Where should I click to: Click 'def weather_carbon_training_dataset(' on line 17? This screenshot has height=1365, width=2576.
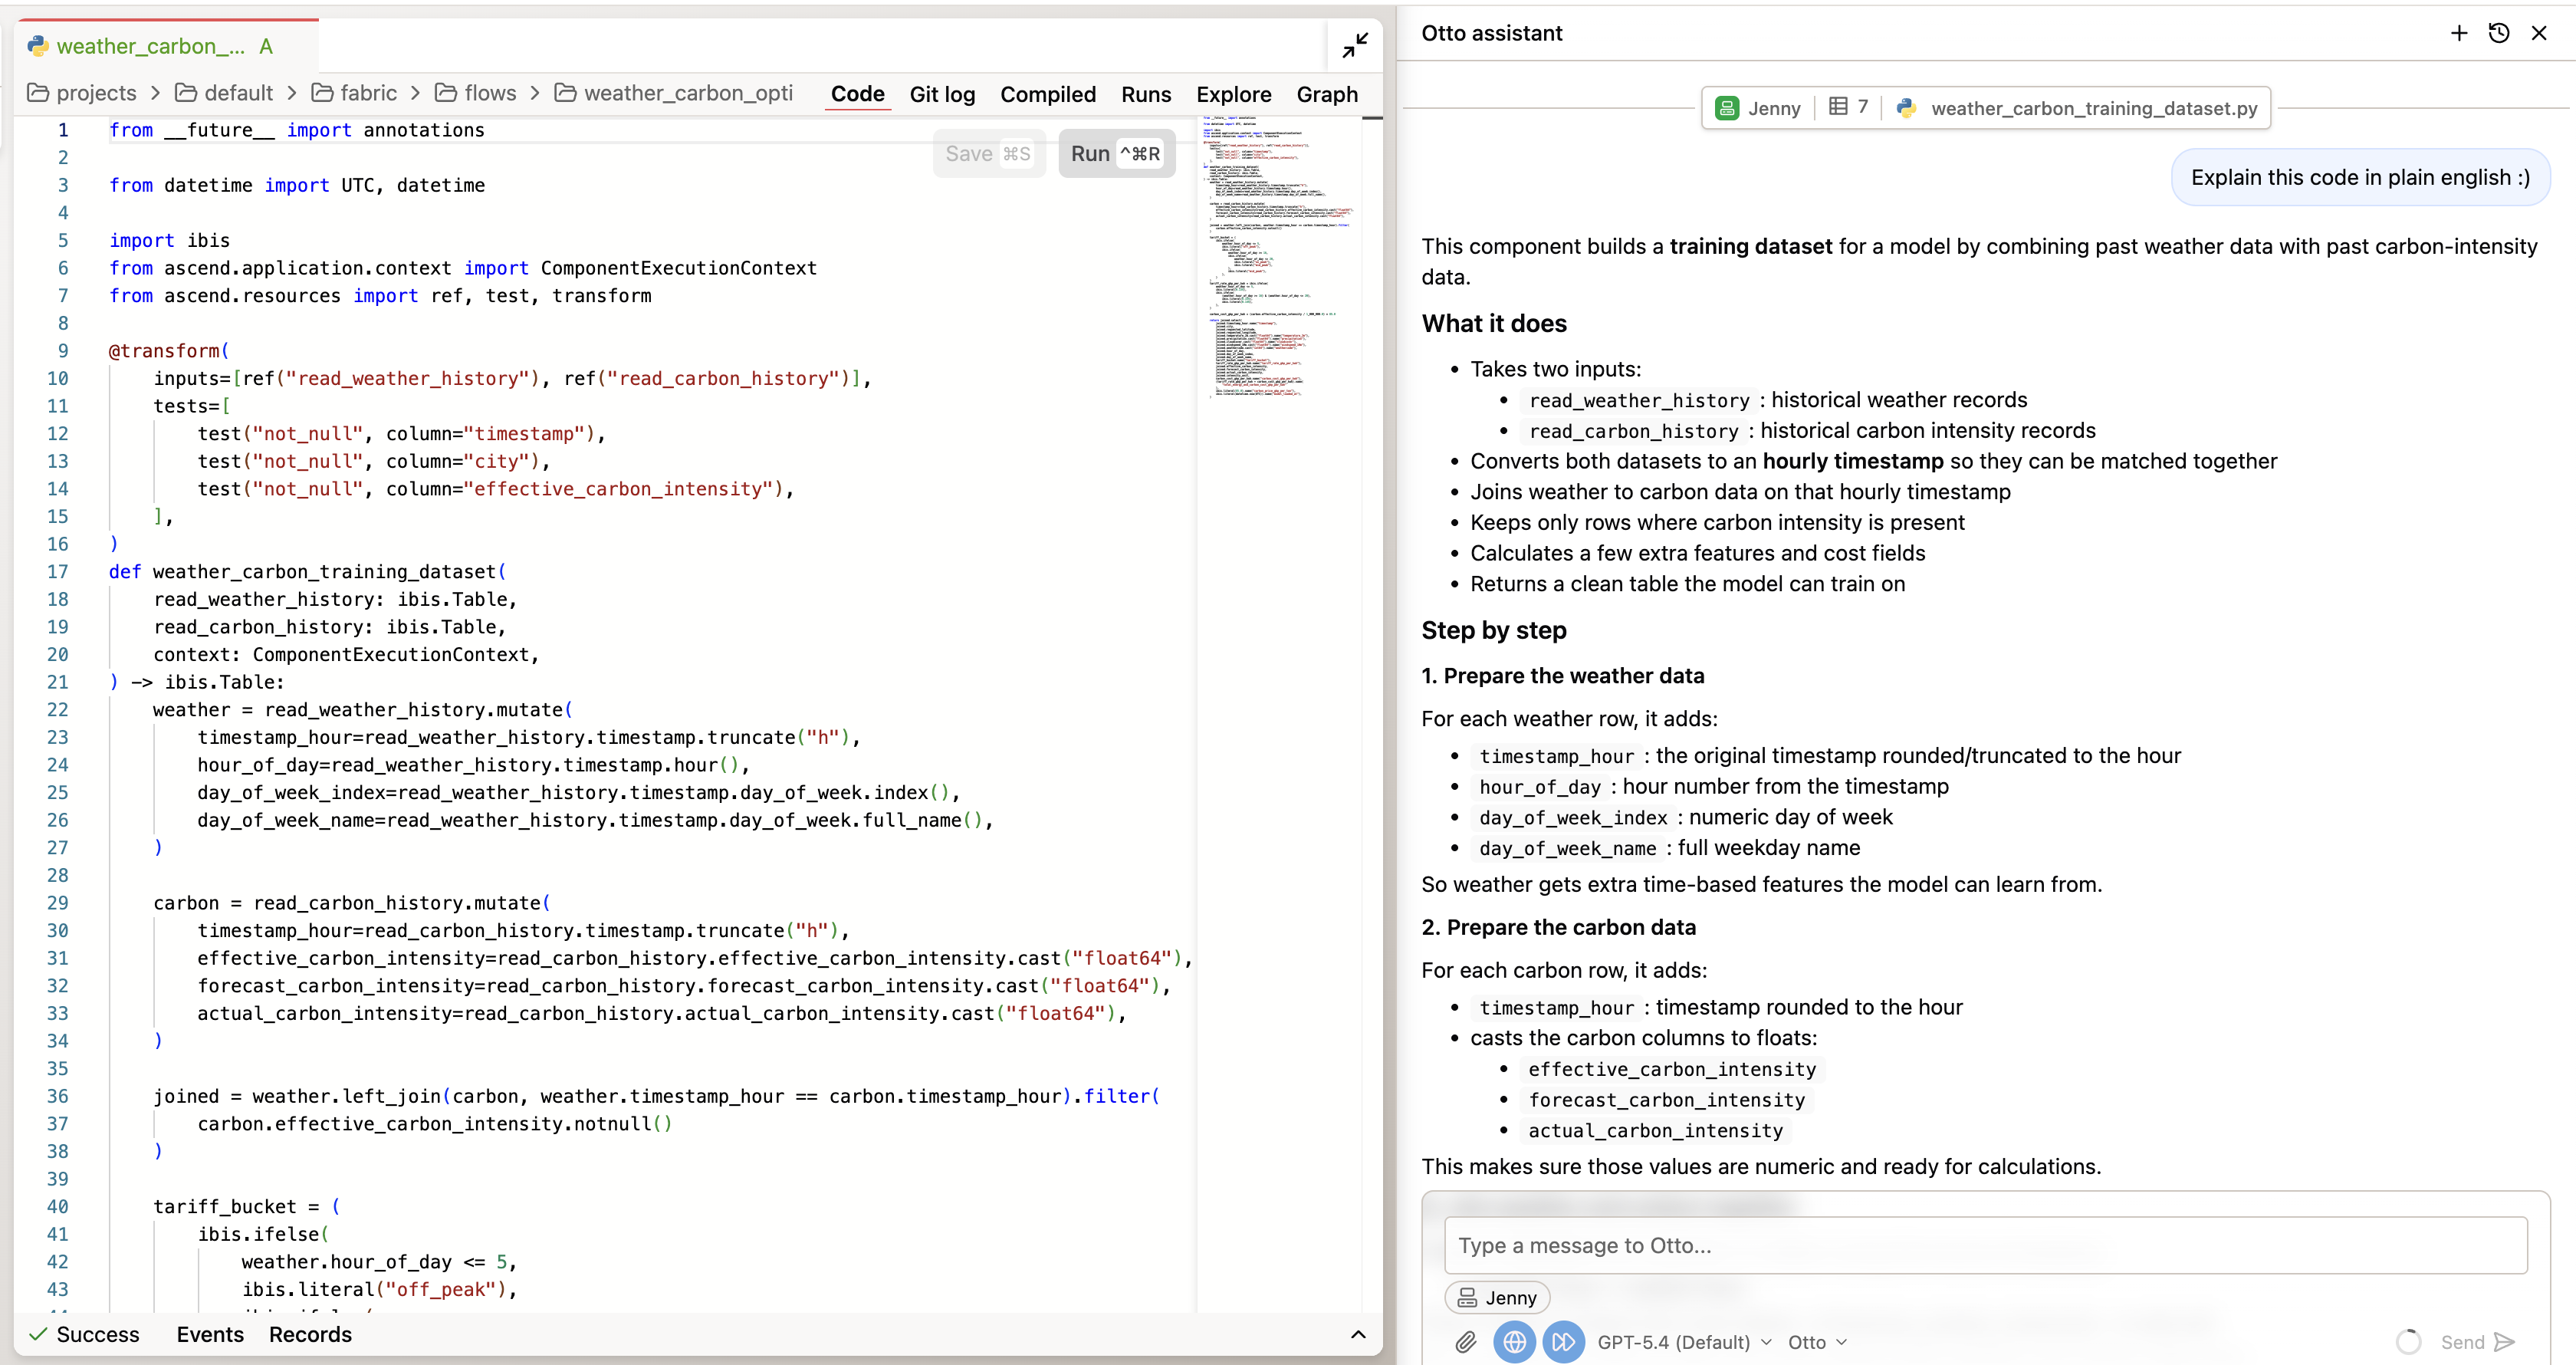click(x=308, y=572)
